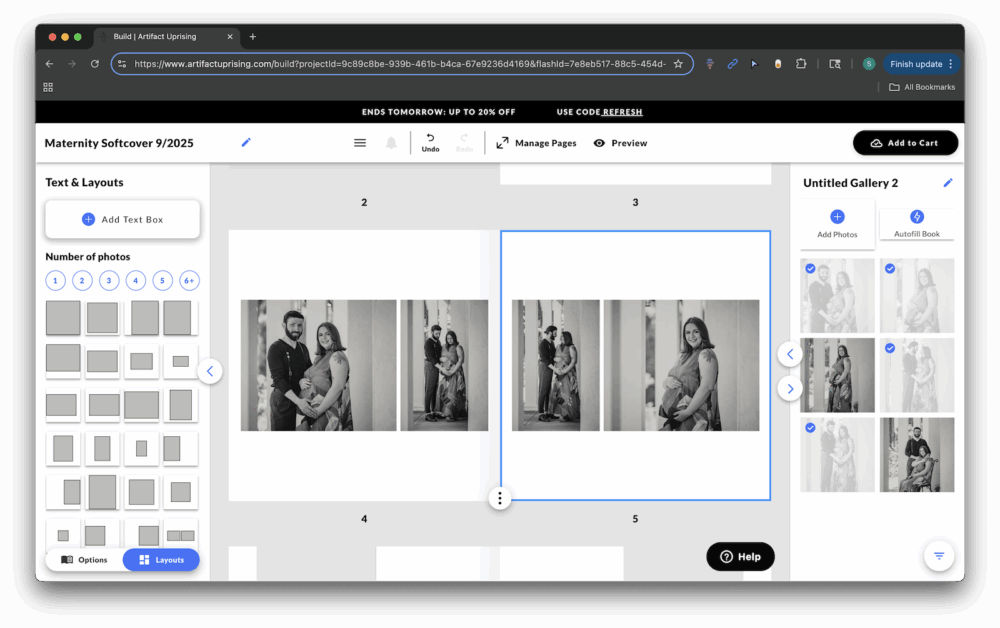Go forward in browser history

71,64
